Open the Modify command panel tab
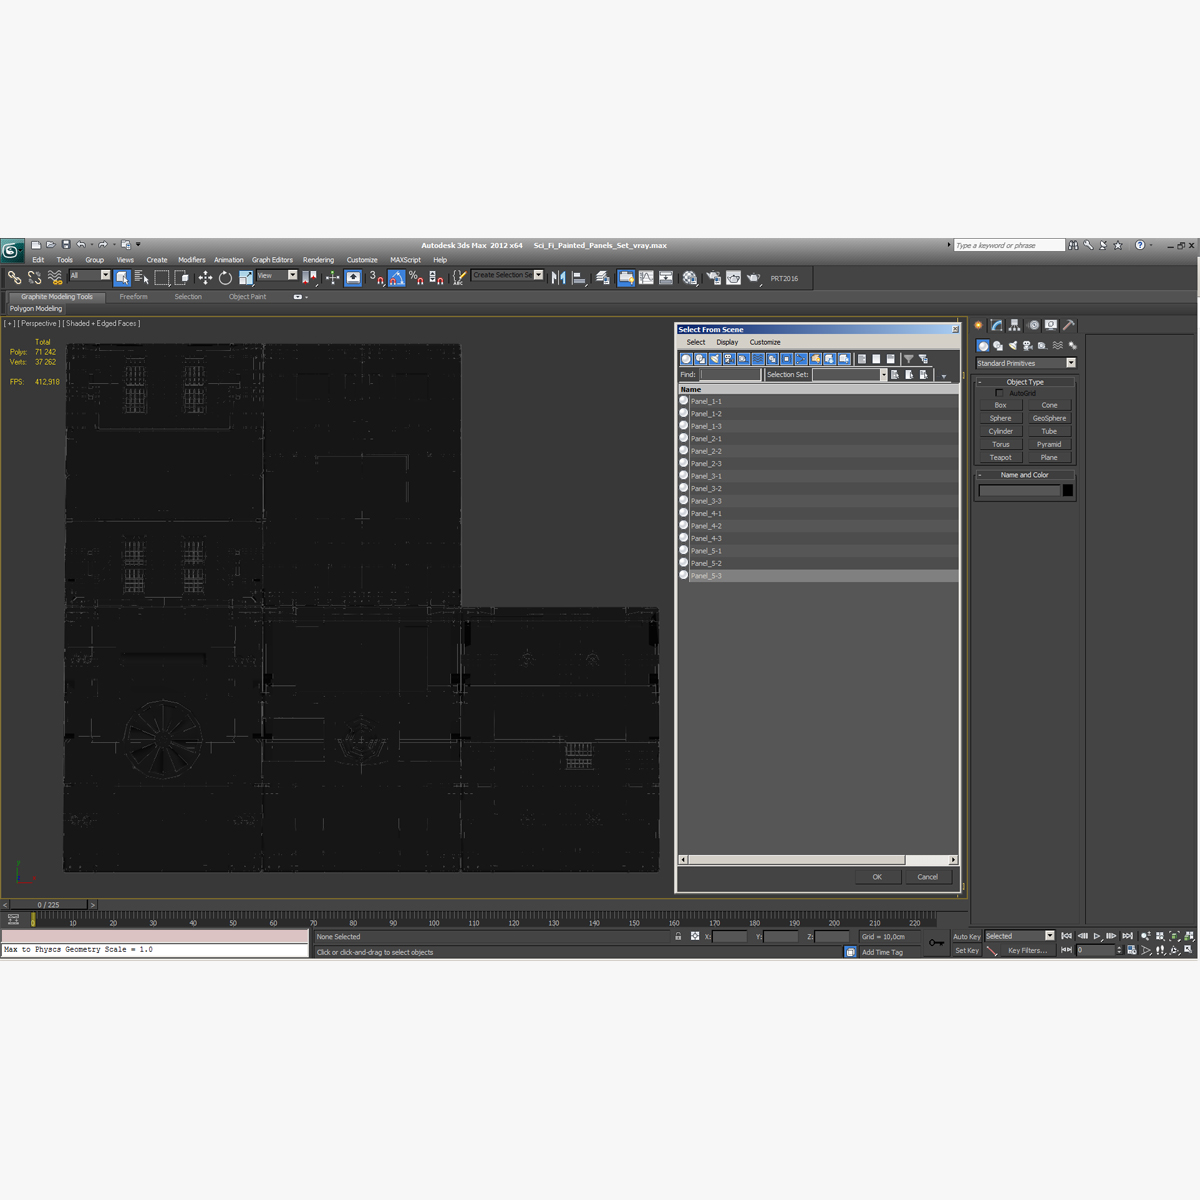This screenshot has width=1200, height=1200. (x=996, y=325)
